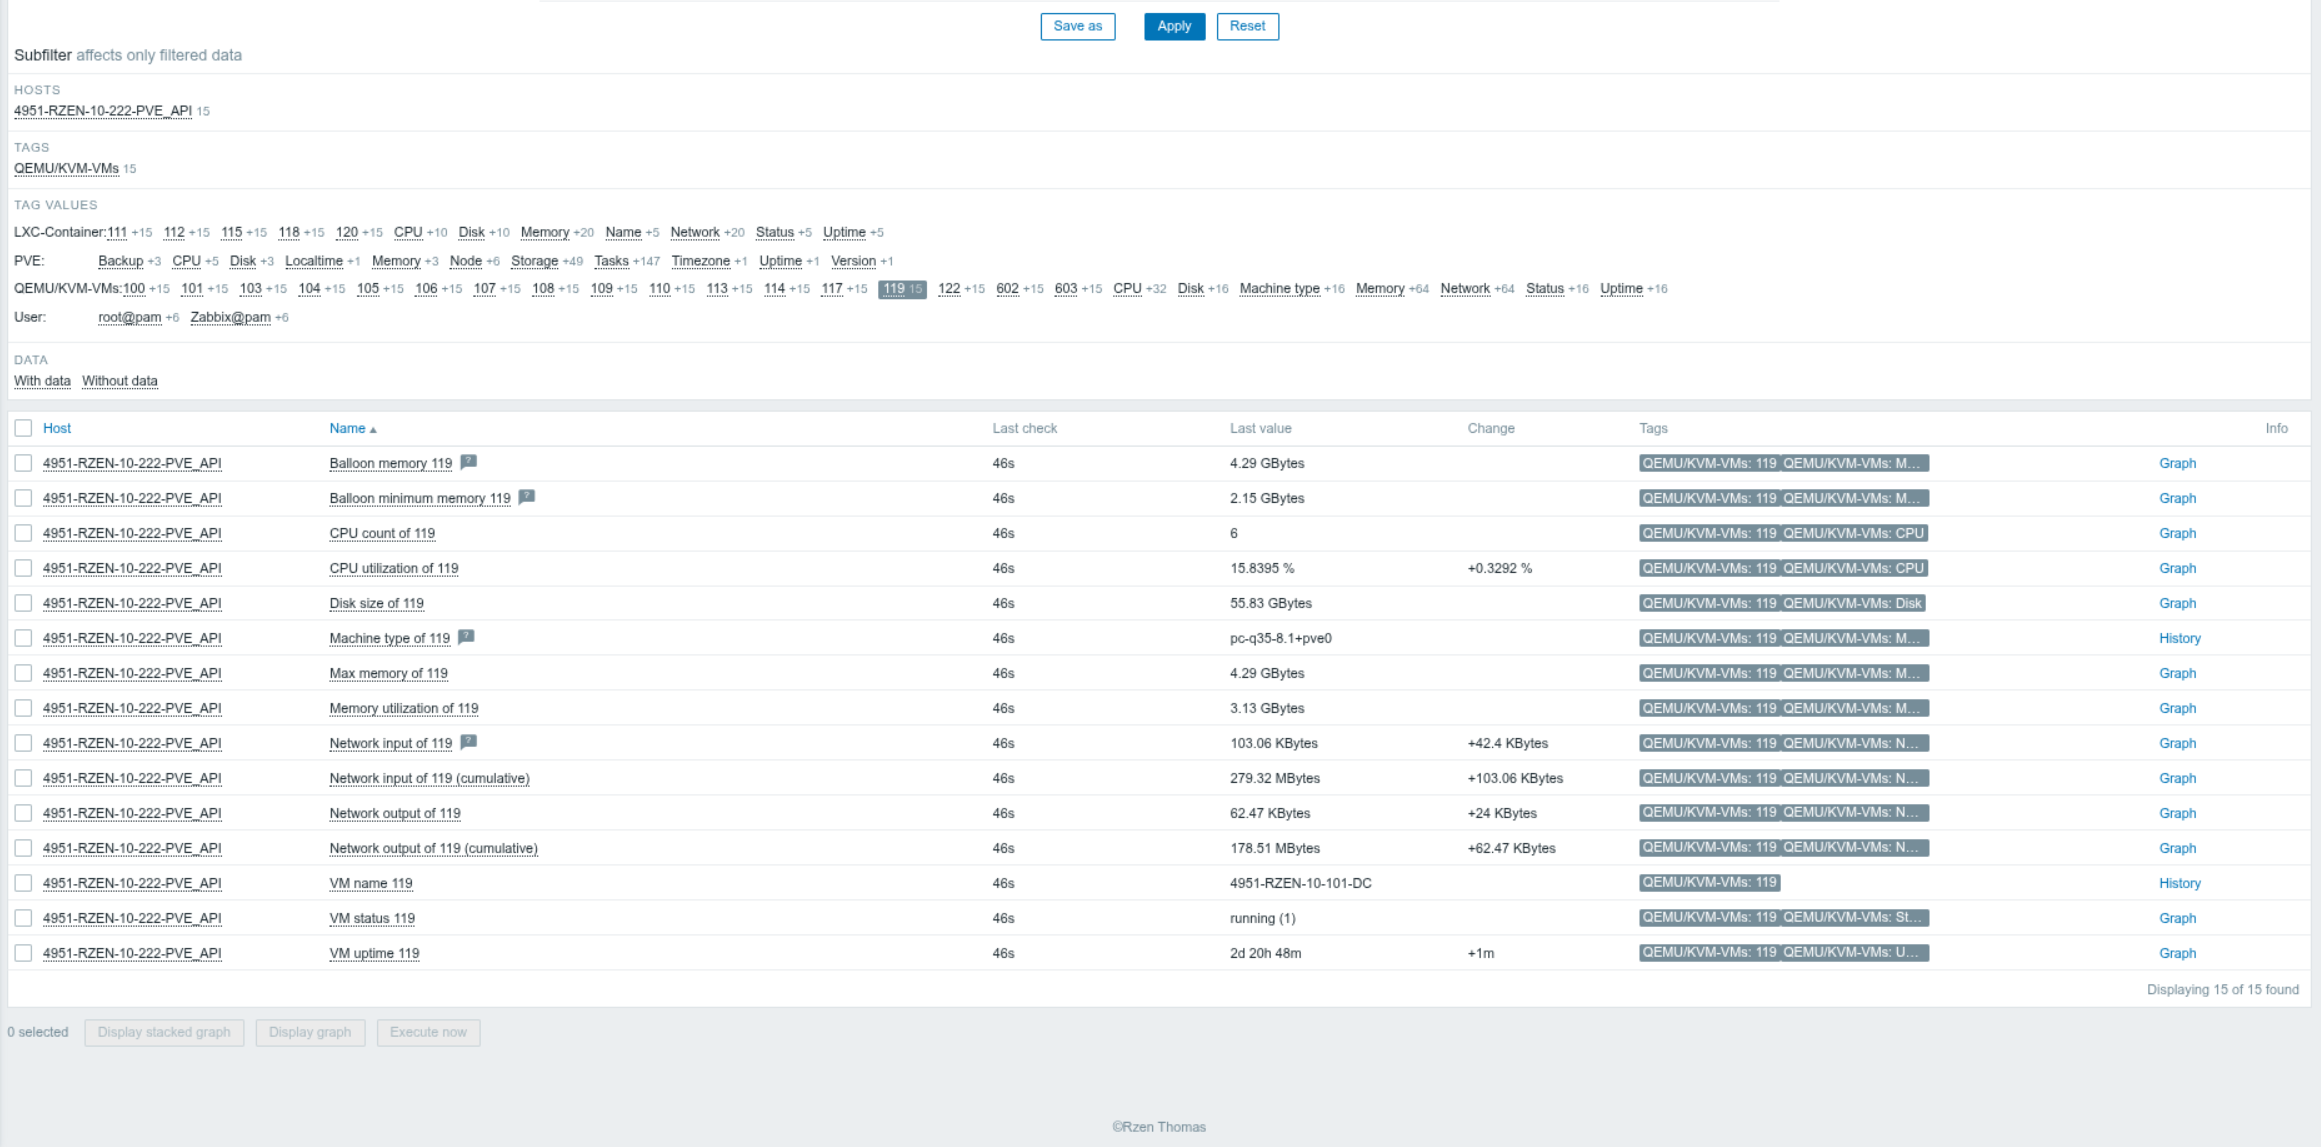The width and height of the screenshot is (2321, 1147).
Task: Click the Apply filter button
Action: (1174, 26)
